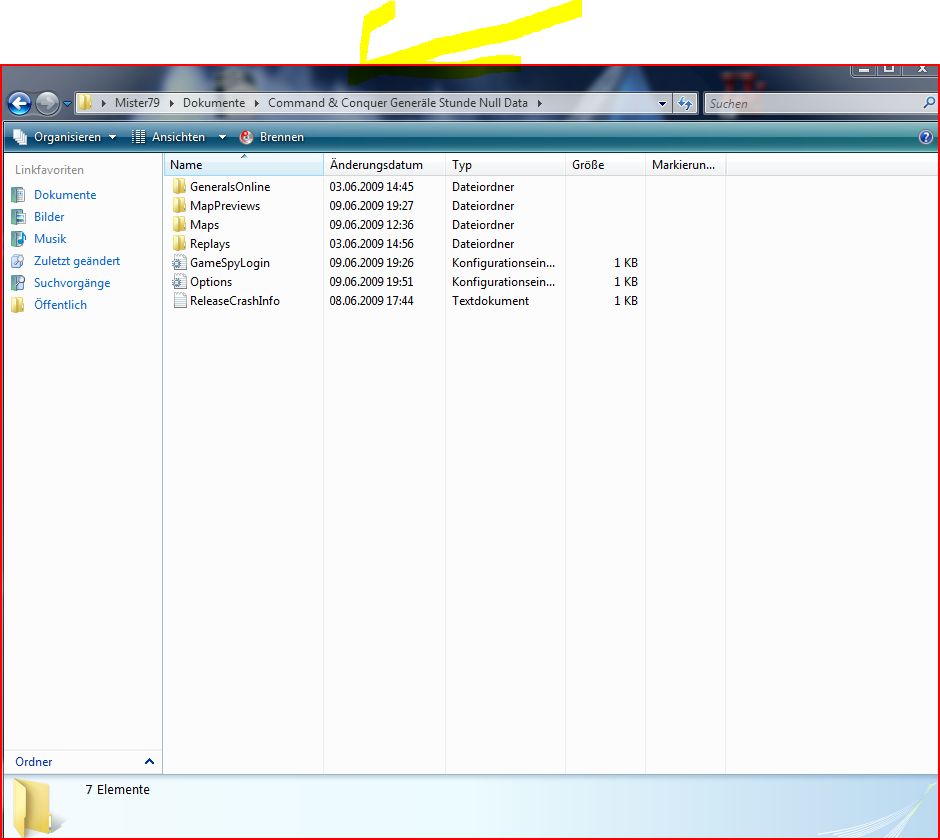Select the Replays folder icon

coord(179,243)
